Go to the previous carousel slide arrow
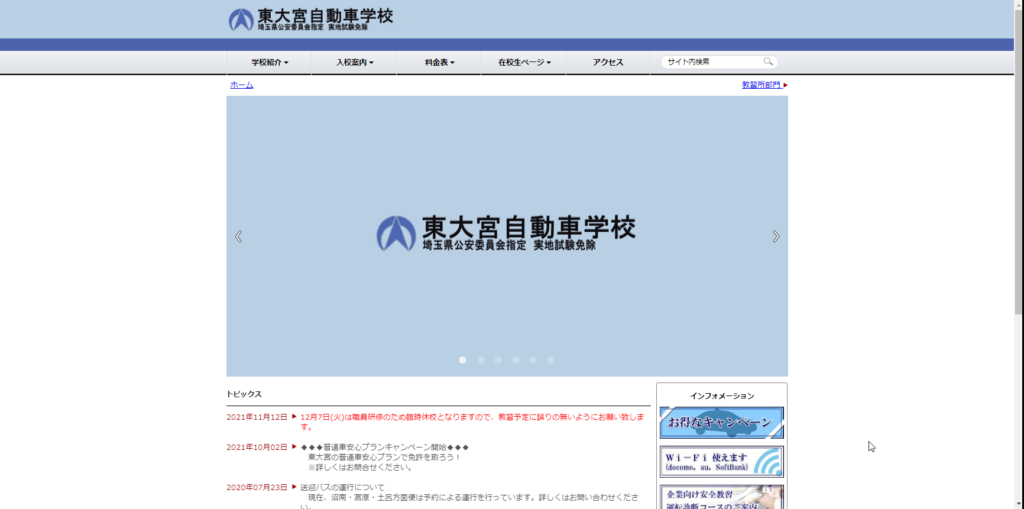Image resolution: width=1024 pixels, height=509 pixels. pos(238,237)
